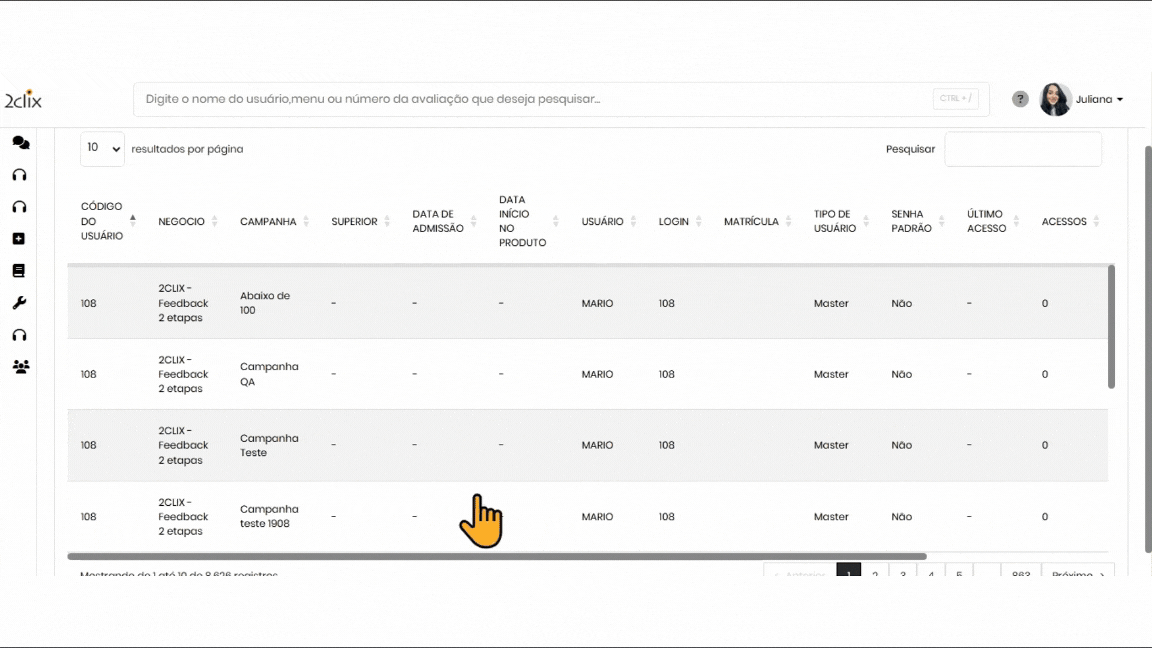Click the help question mark icon

click(x=1020, y=99)
